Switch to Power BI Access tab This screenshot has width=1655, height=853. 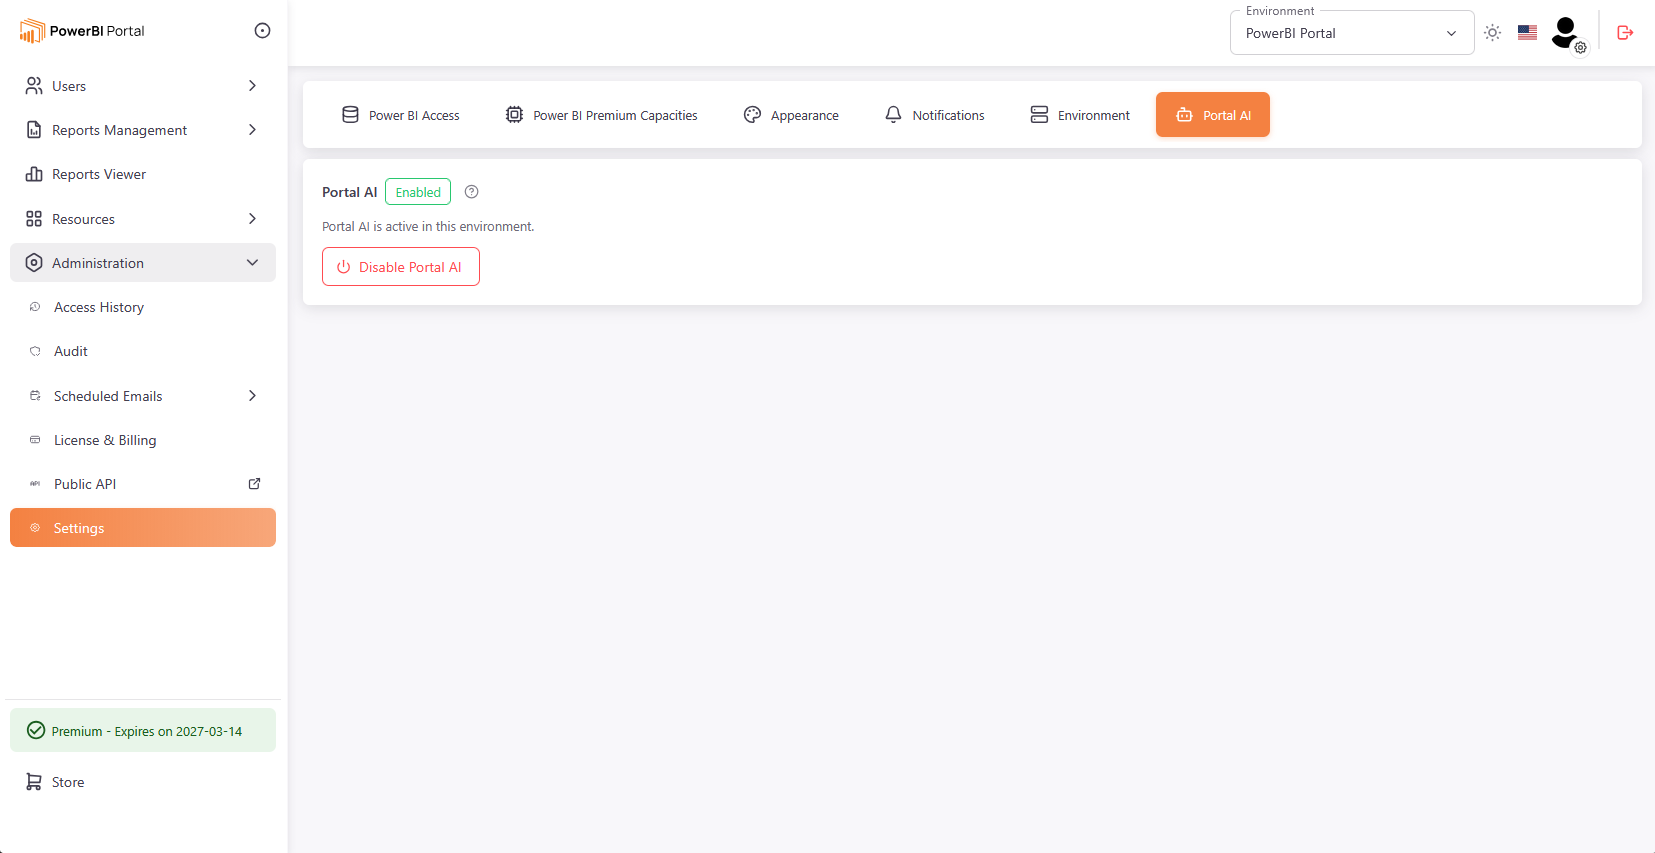[x=401, y=115]
